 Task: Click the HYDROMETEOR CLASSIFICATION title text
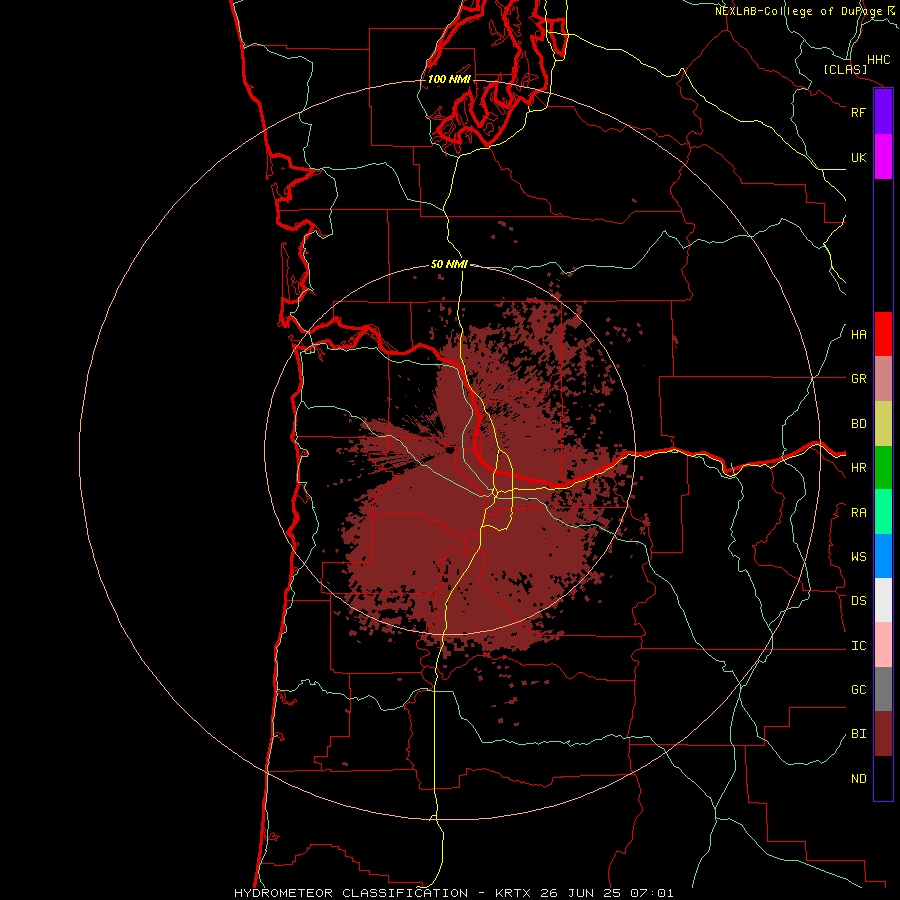coord(351,893)
